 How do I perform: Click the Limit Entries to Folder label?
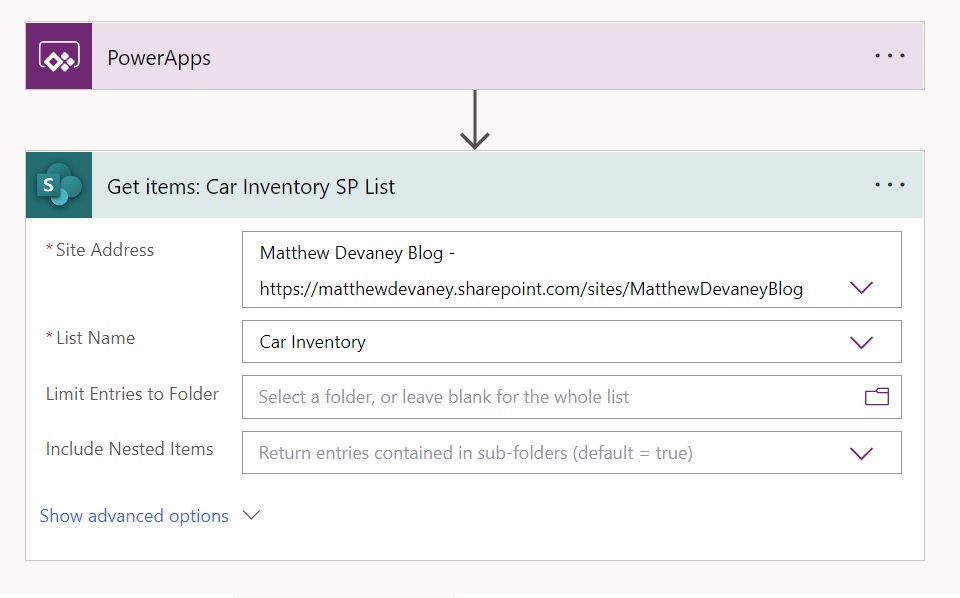pos(132,394)
